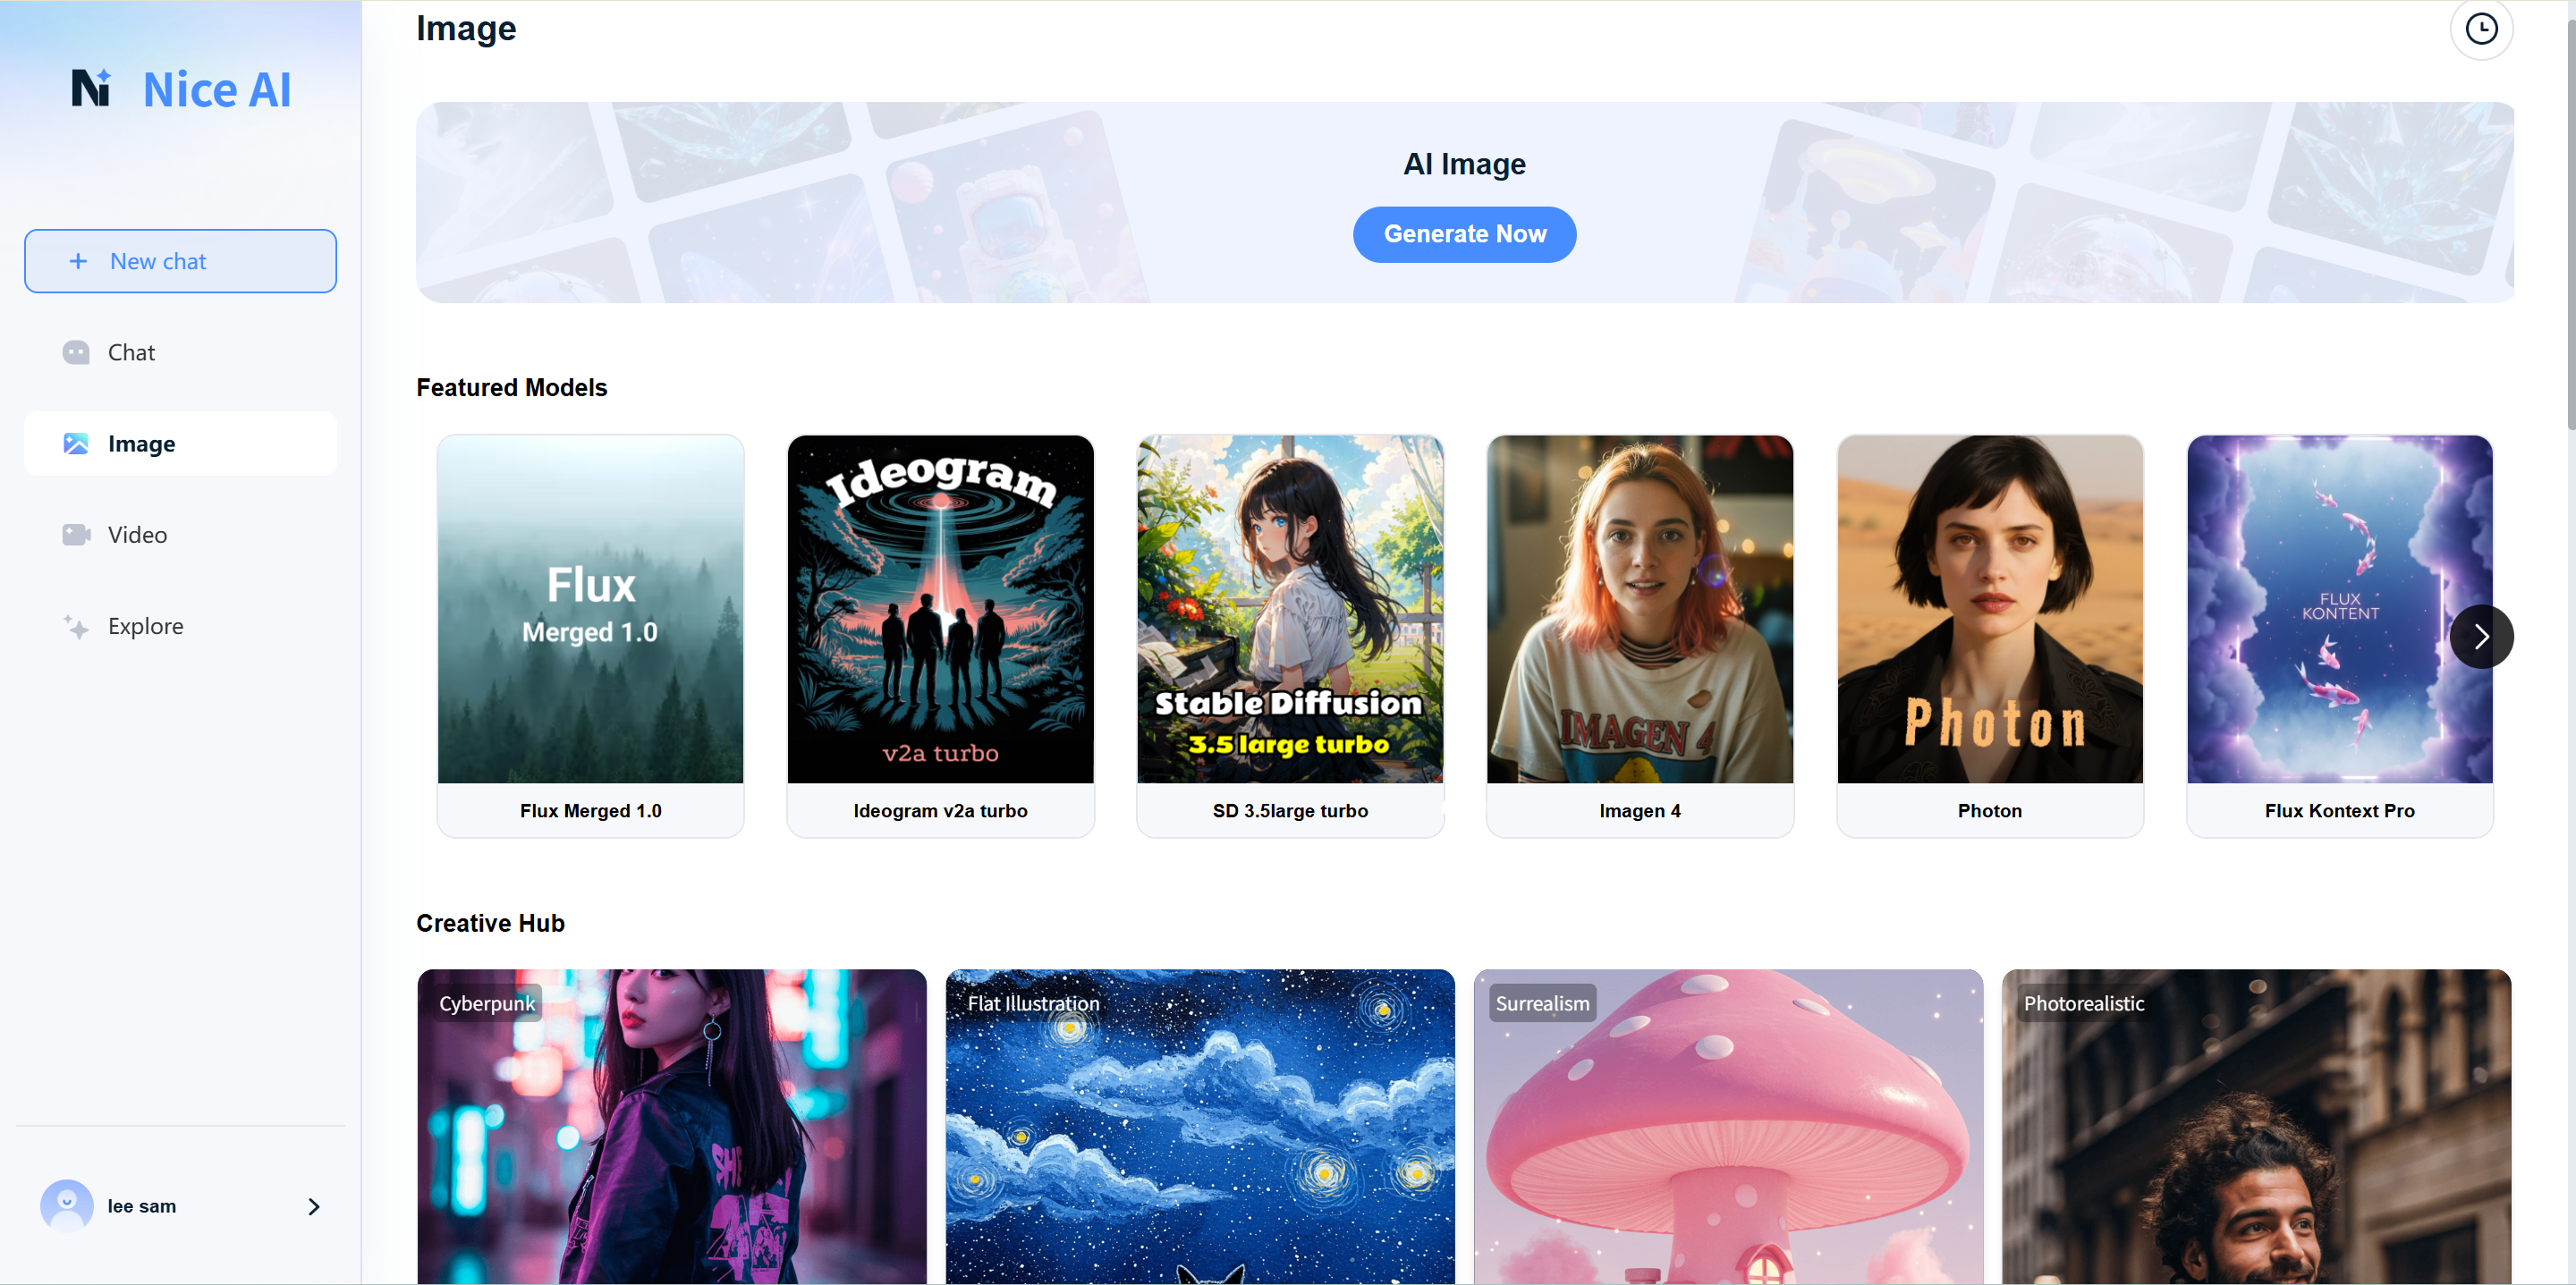Expand the lee sam account chevron
This screenshot has height=1285, width=2576.
coord(314,1206)
